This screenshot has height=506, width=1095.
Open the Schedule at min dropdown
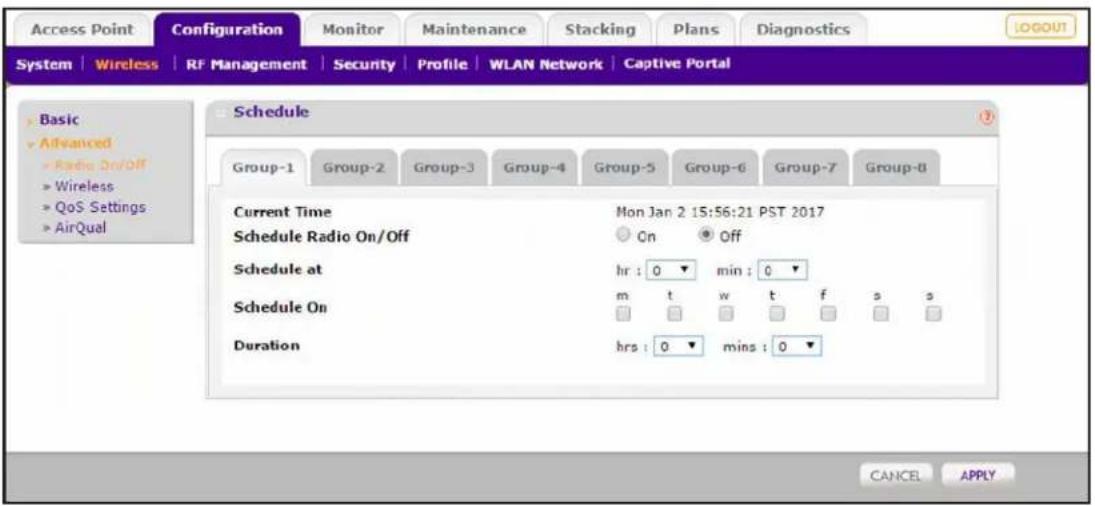click(783, 270)
